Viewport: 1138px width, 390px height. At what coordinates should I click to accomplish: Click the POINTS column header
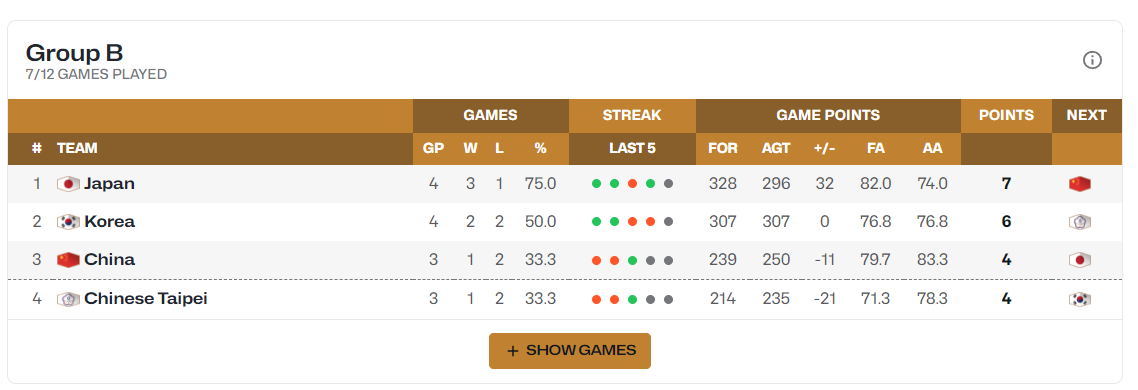point(1006,115)
